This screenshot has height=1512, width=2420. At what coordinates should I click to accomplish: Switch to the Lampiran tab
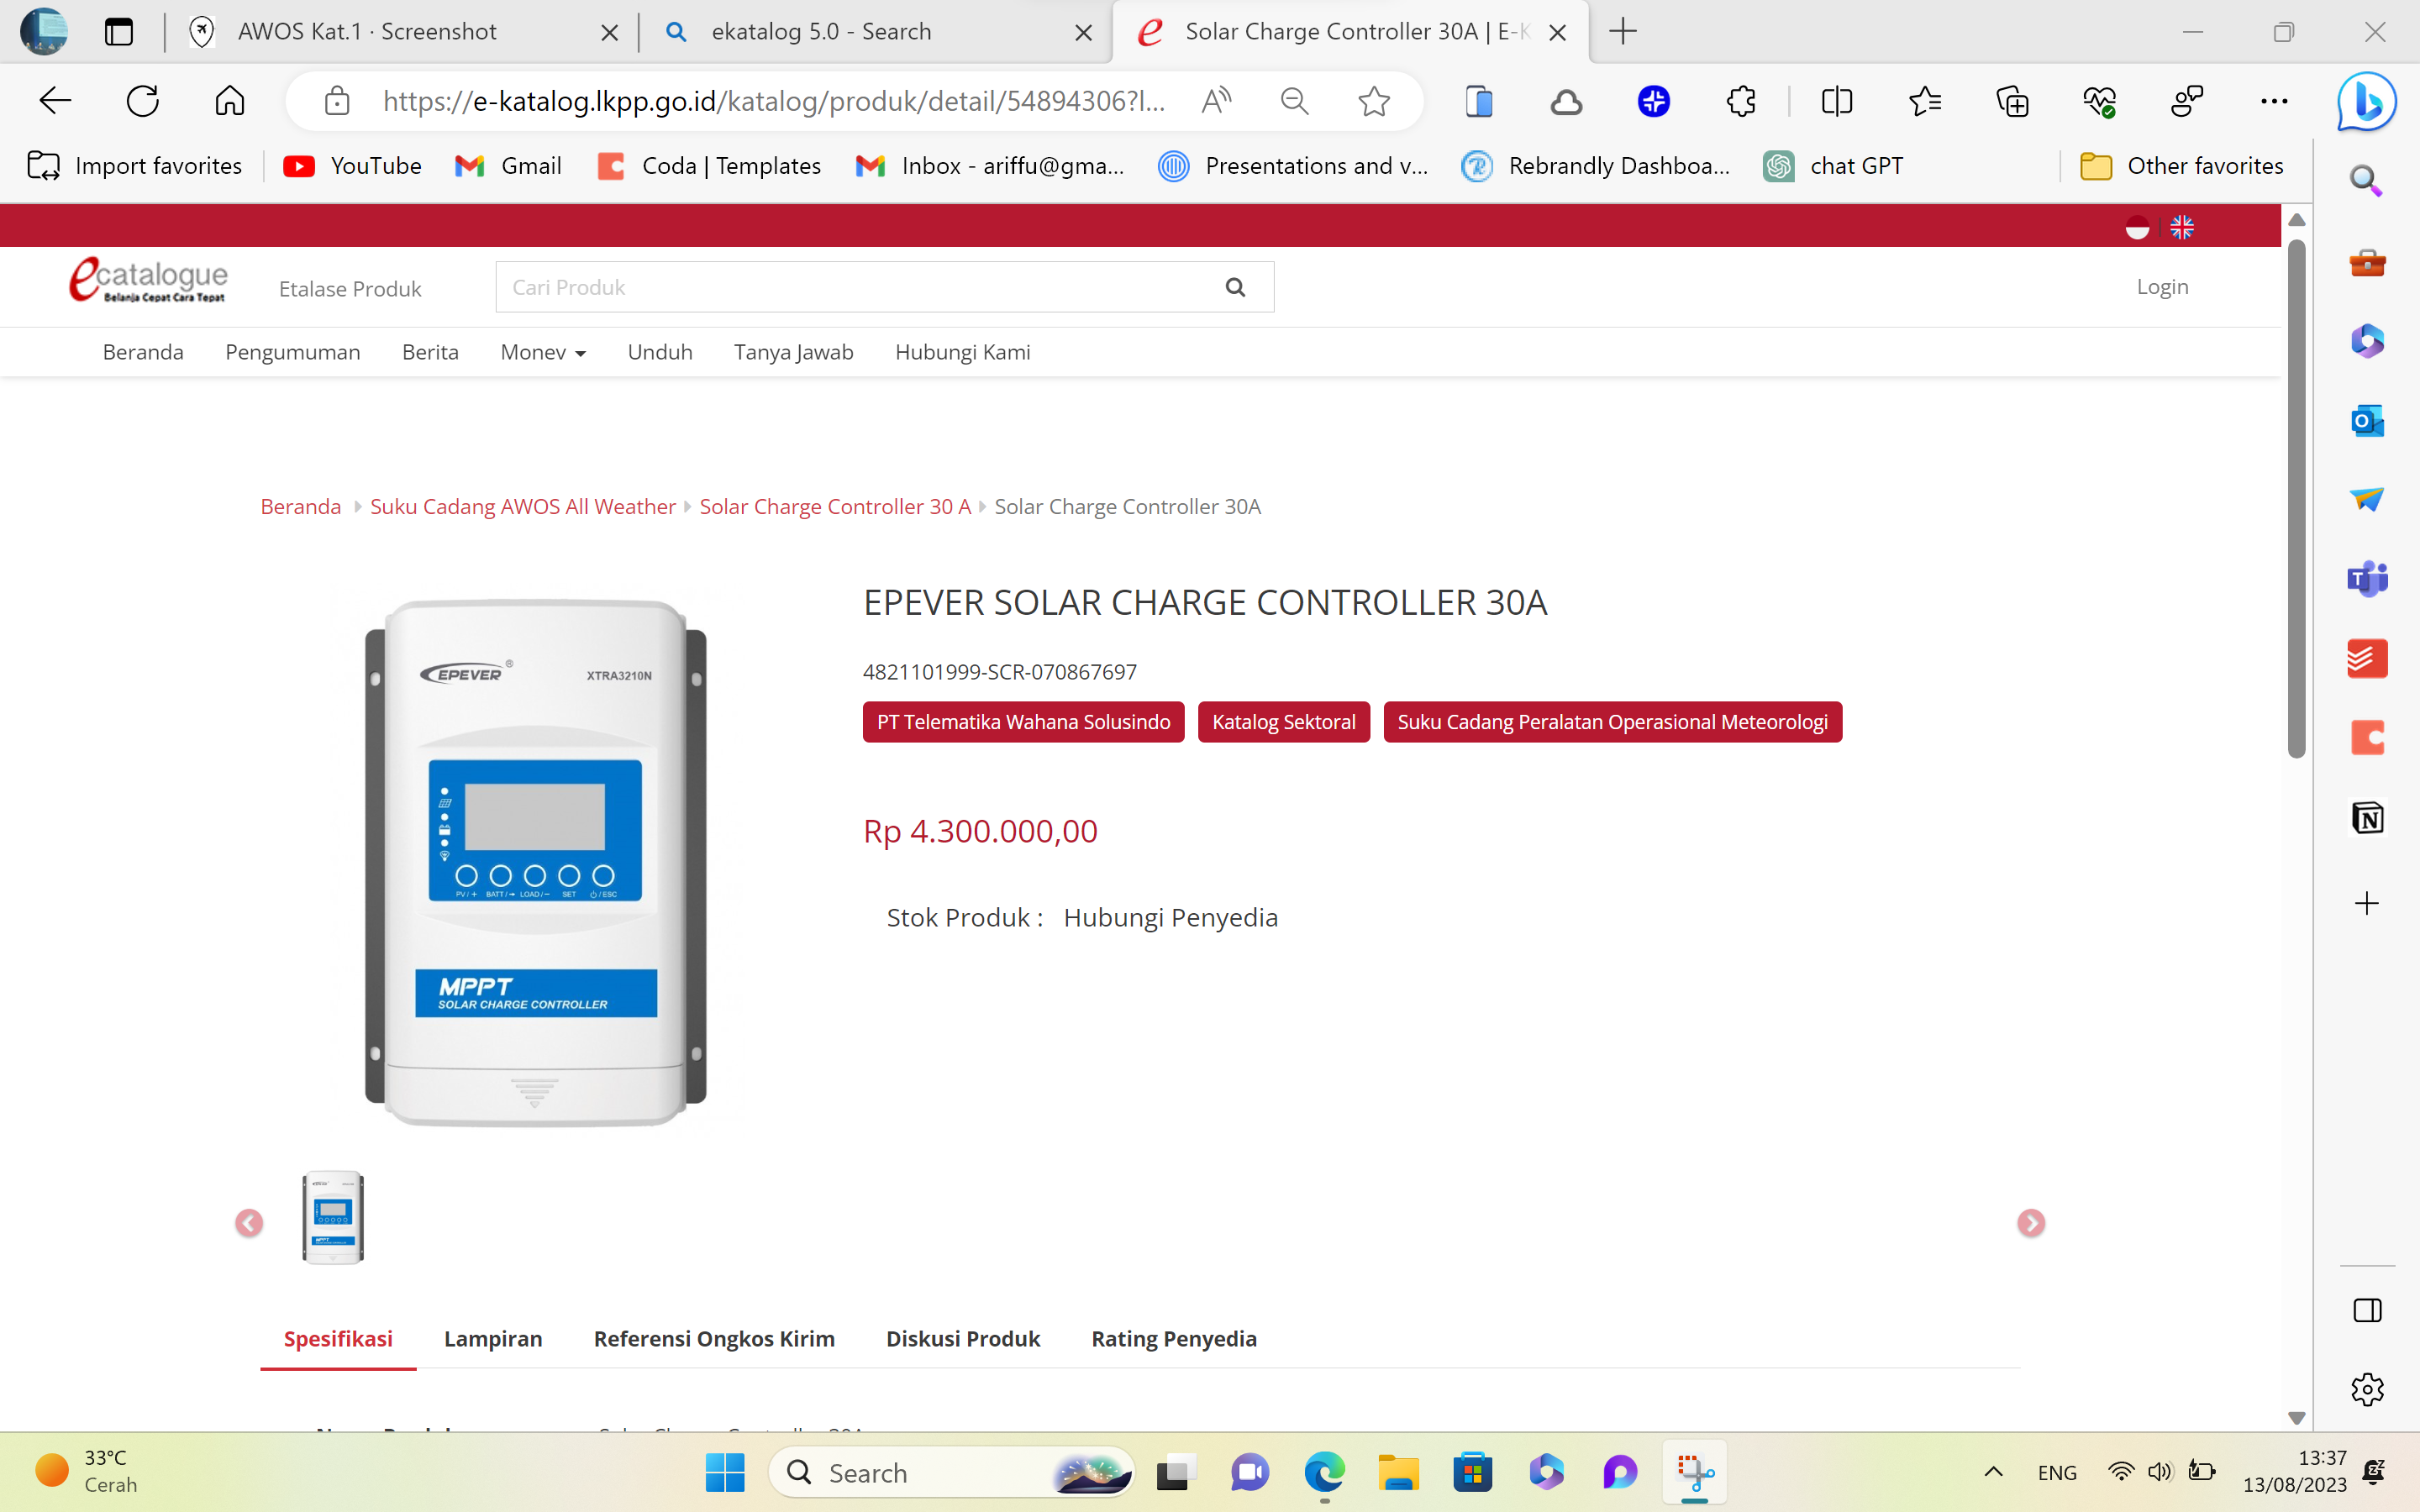coord(493,1338)
